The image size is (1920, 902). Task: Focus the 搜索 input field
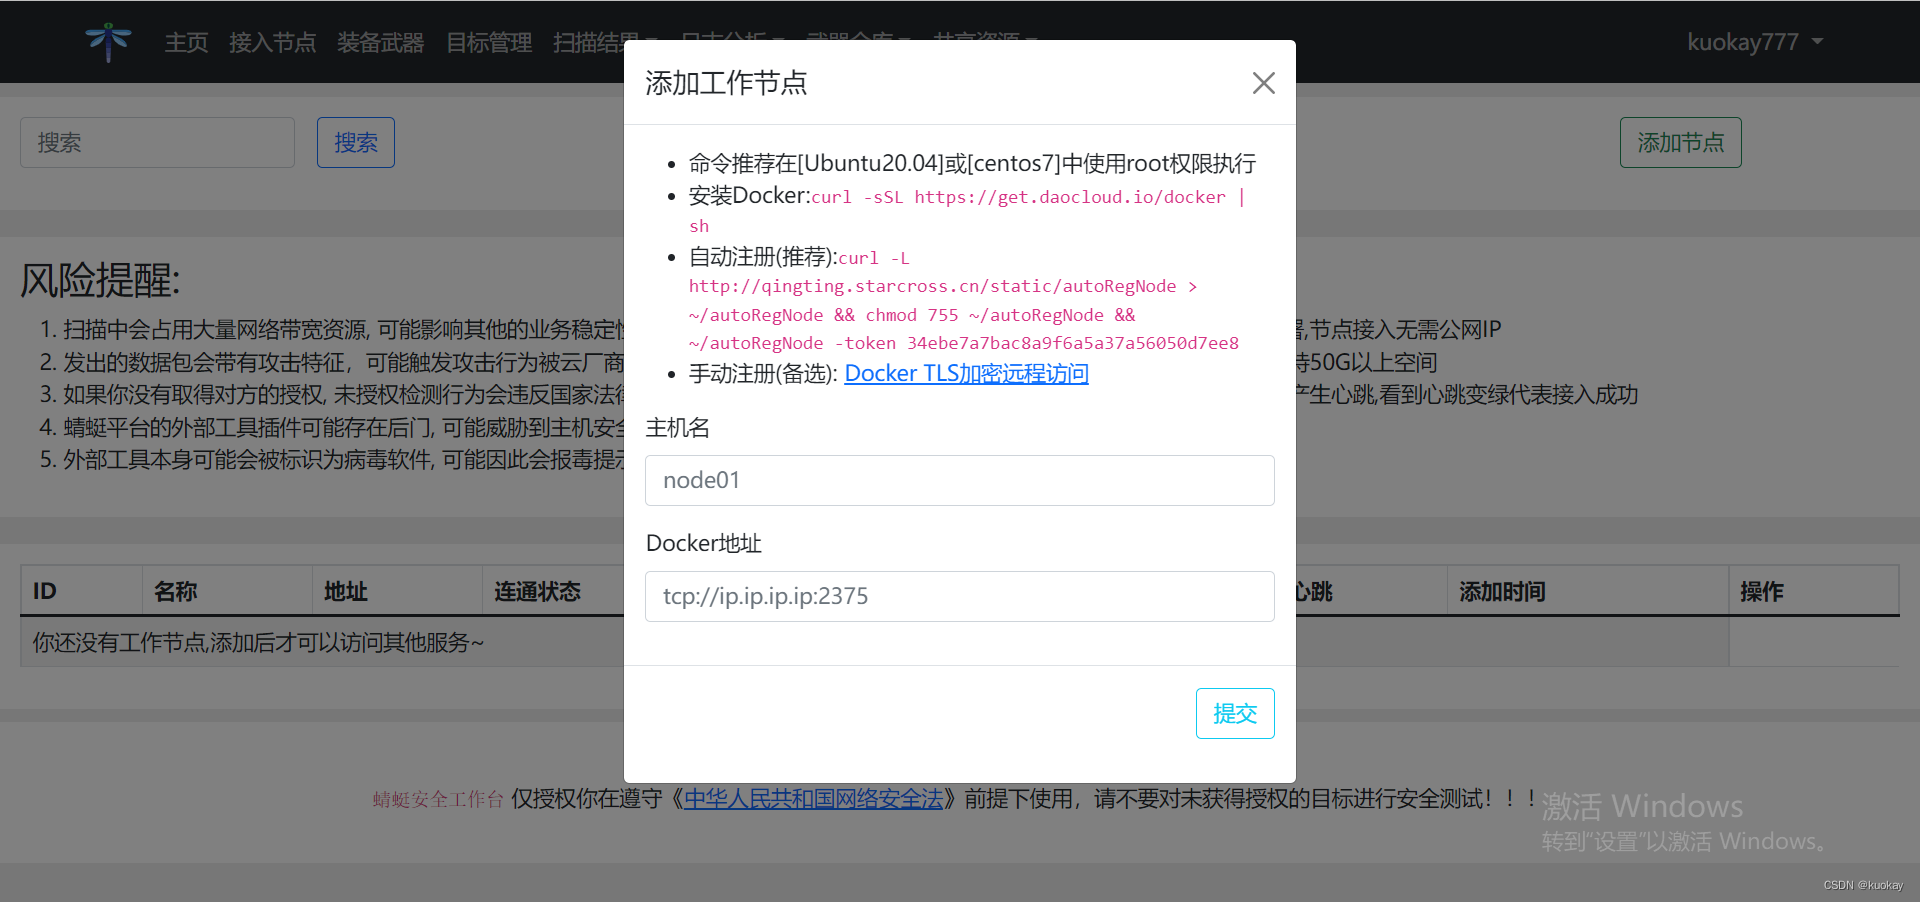click(x=157, y=142)
